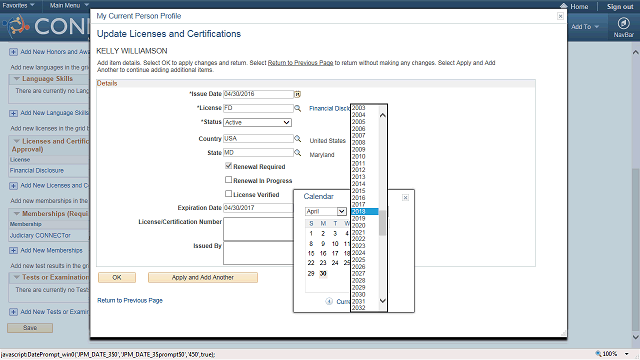This screenshot has height=360, width=640.
Task: Click plus icon for Add New Licenses
Action: click(x=13, y=186)
